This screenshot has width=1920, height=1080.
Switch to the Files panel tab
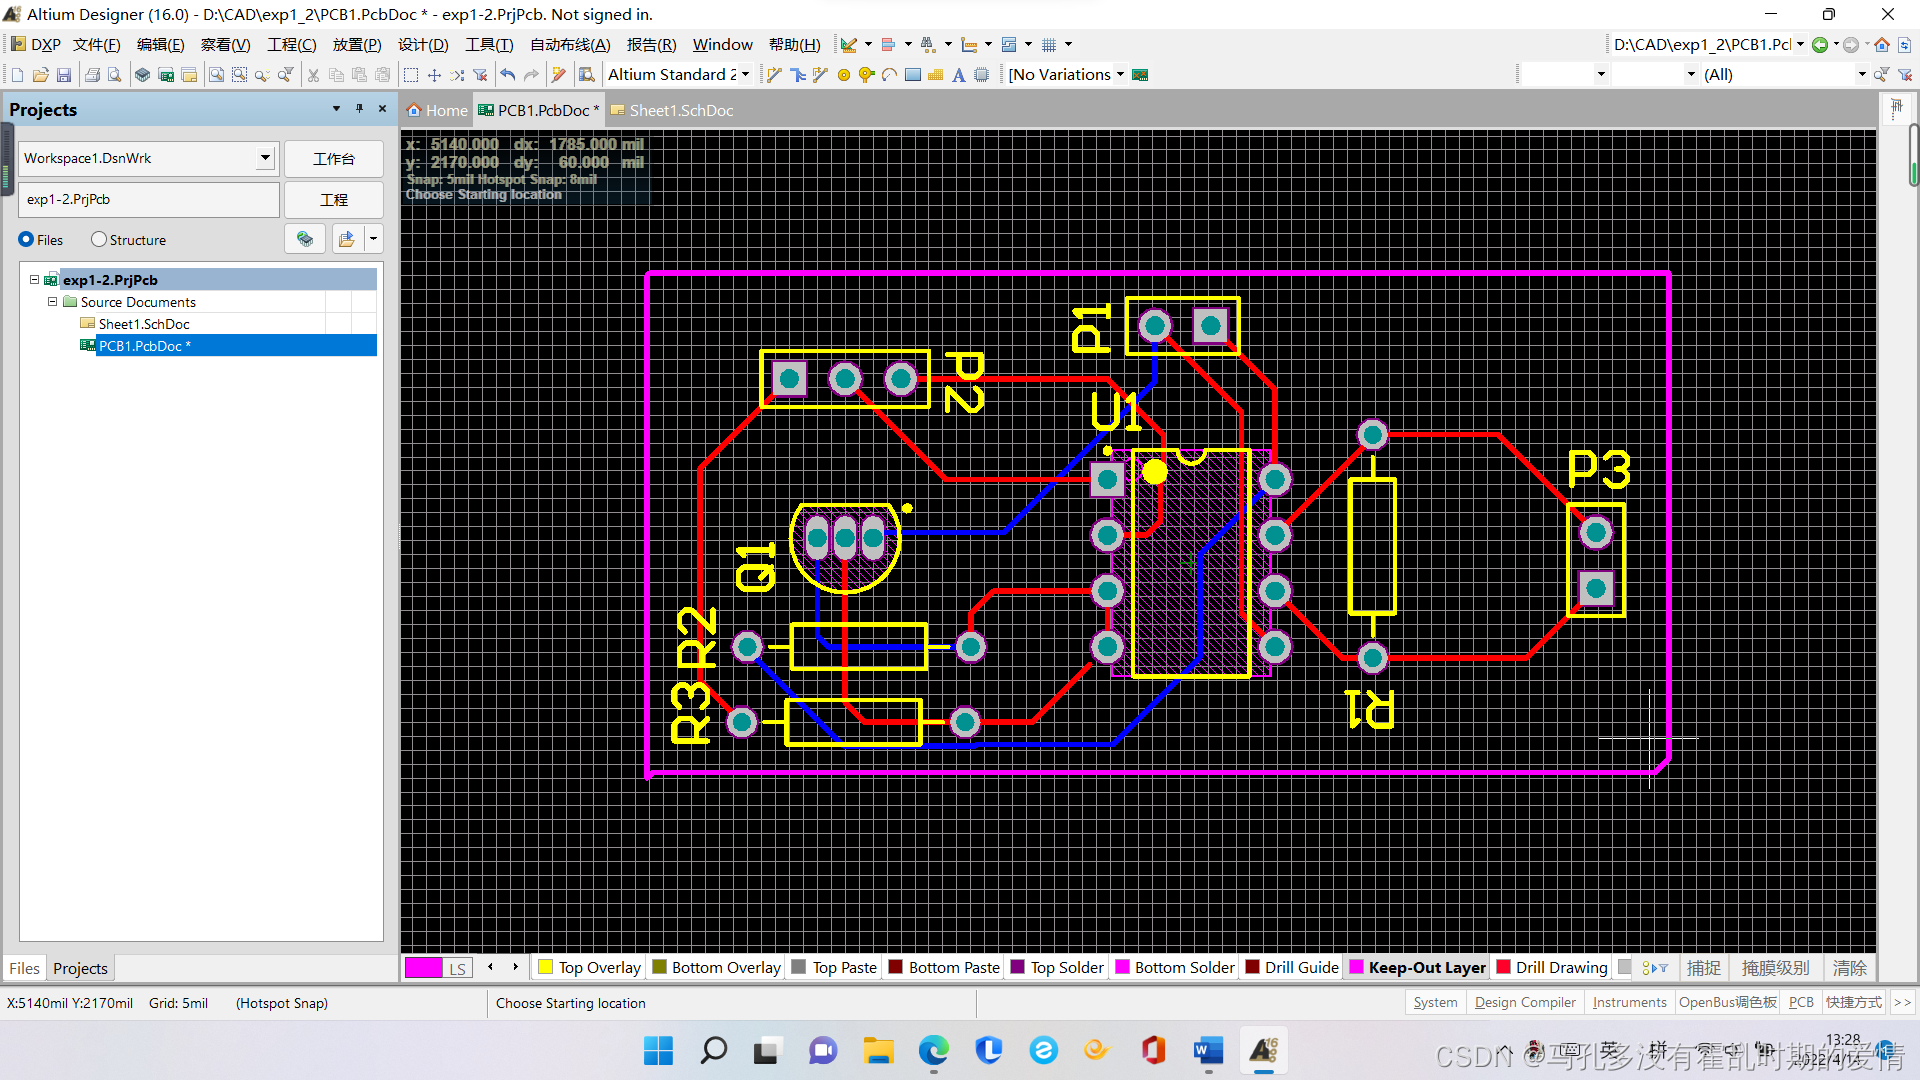(24, 969)
